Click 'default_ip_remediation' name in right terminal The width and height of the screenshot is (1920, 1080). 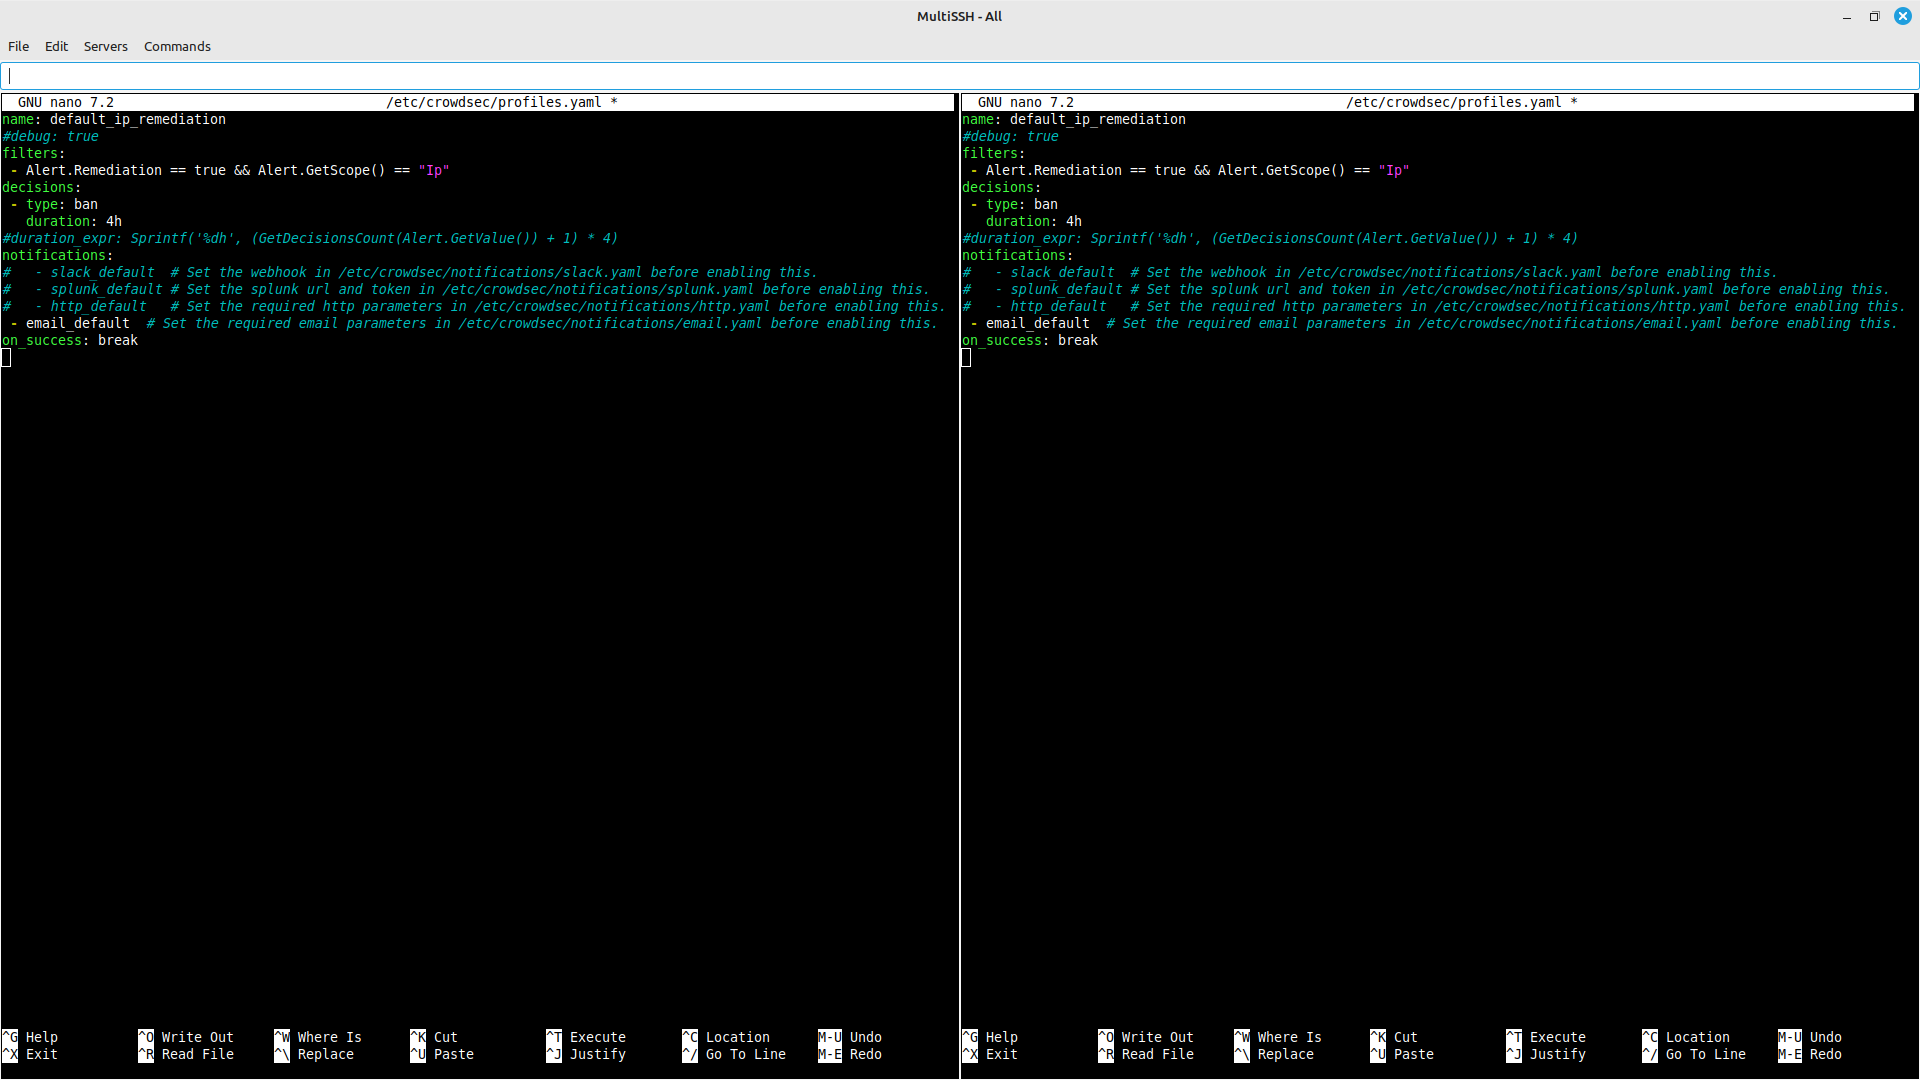click(x=1098, y=119)
